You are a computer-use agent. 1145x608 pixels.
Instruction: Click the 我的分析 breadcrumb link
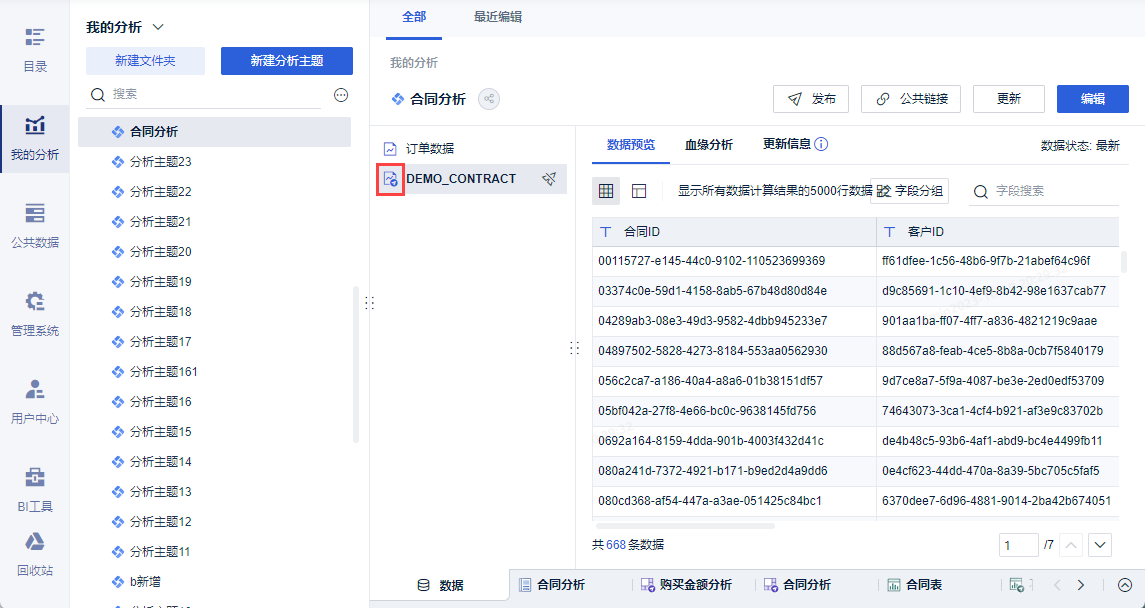(414, 63)
